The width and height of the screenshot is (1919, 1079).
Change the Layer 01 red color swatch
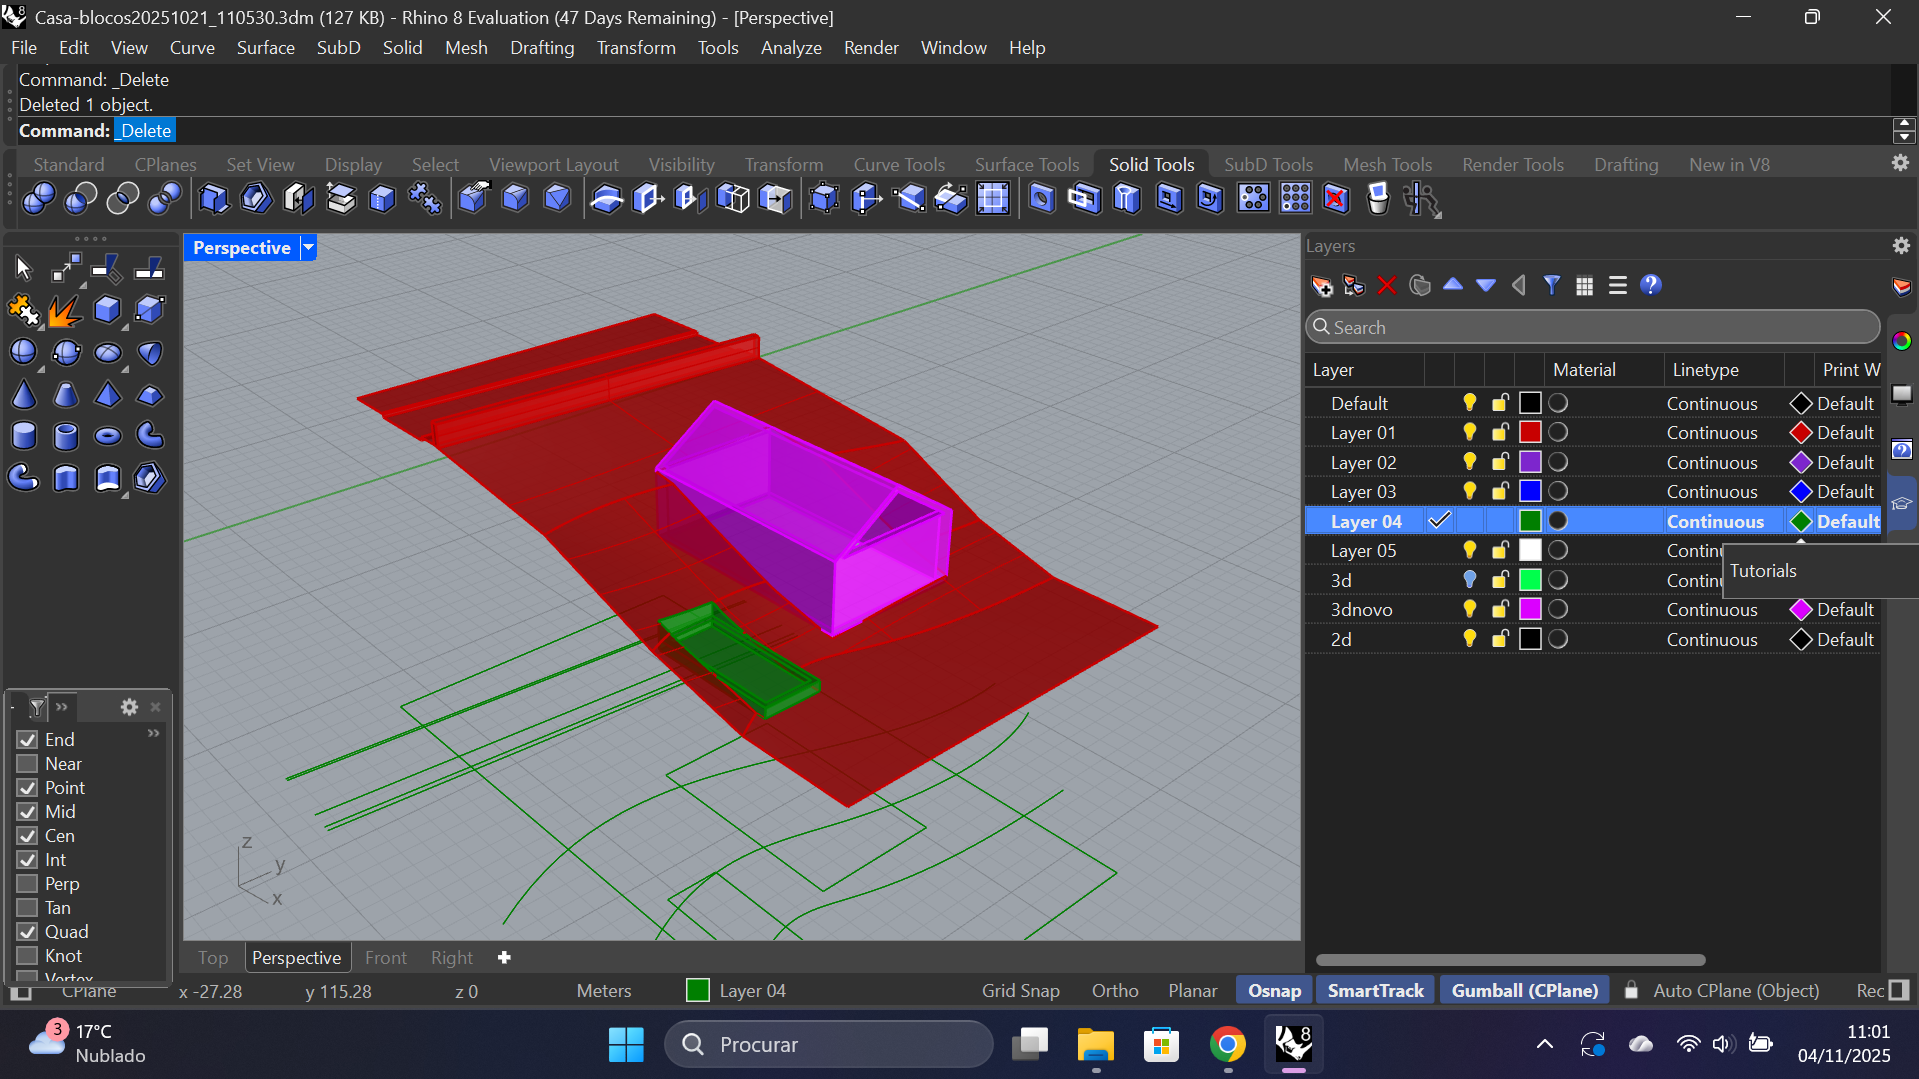[1529, 433]
